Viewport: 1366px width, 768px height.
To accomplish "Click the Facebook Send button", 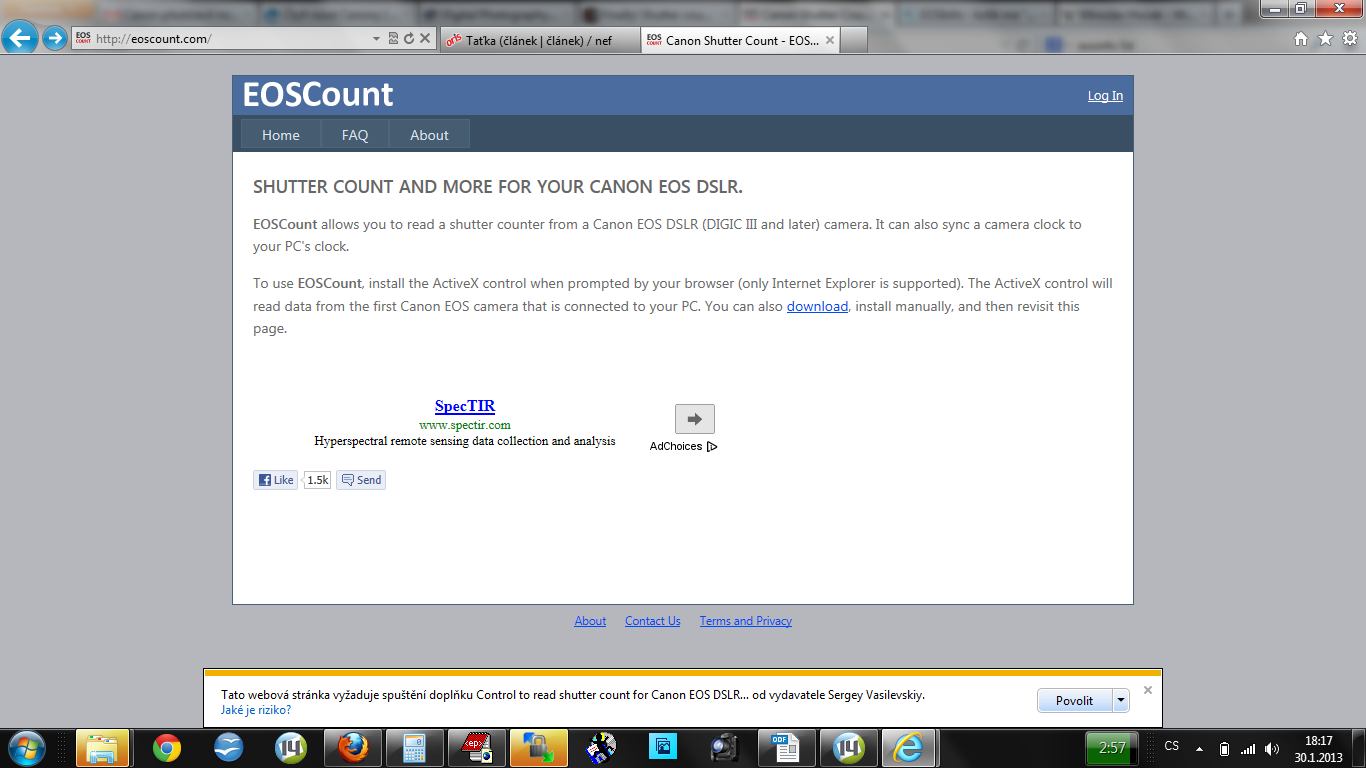I will (x=361, y=480).
